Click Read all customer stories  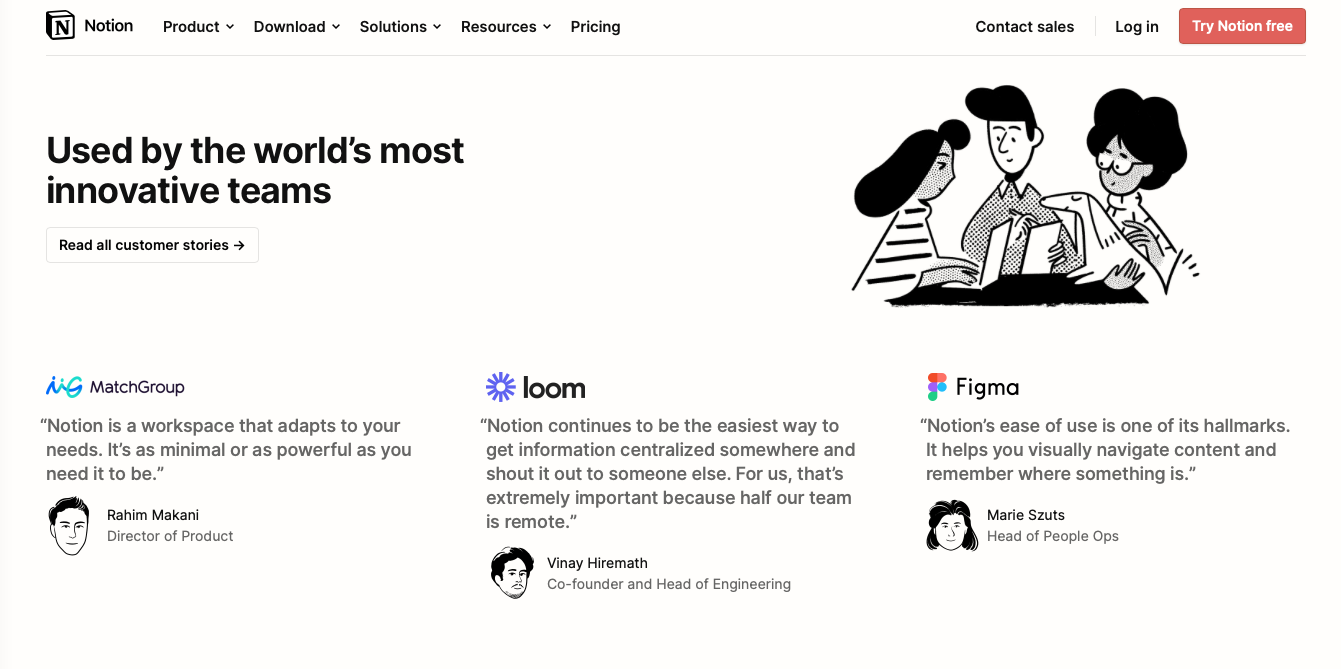point(152,245)
